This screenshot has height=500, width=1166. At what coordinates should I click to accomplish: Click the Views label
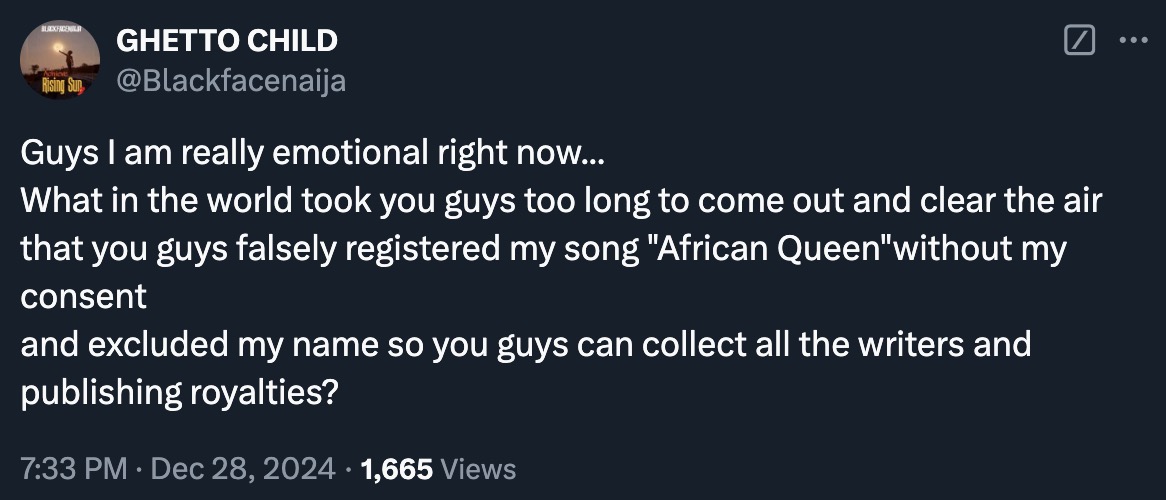point(478,468)
